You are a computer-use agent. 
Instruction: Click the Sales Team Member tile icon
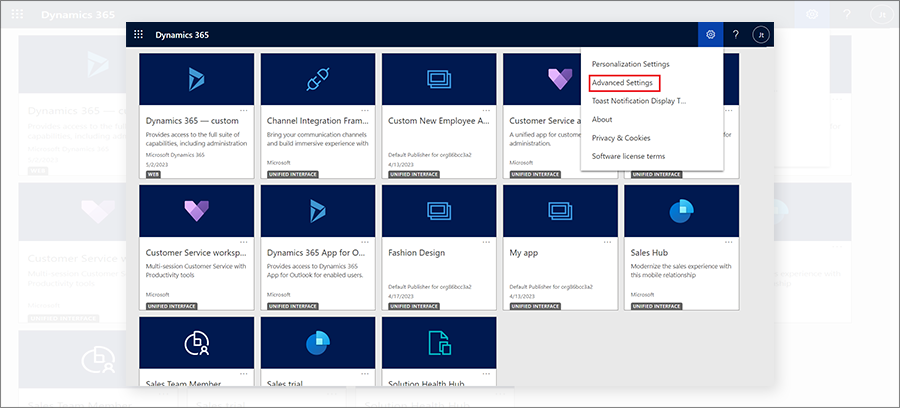click(197, 343)
